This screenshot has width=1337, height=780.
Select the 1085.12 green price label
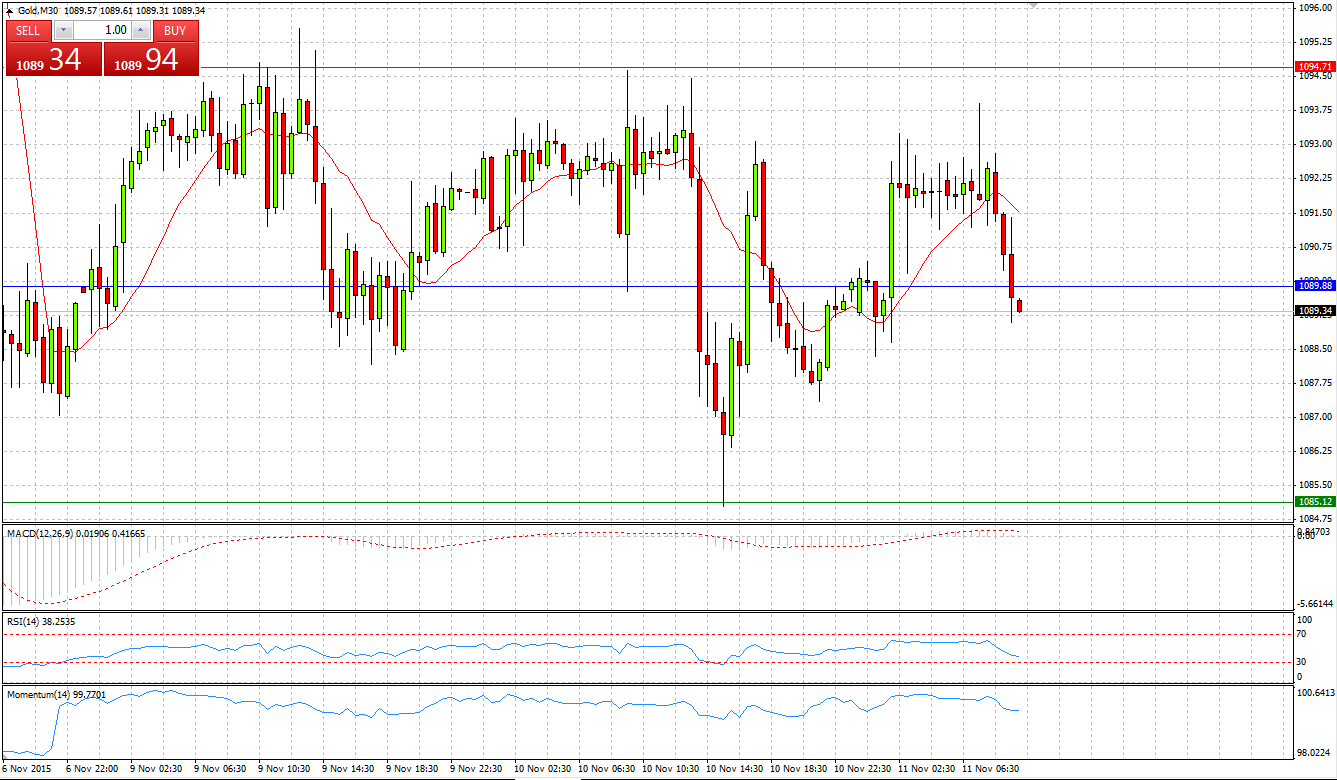(x=1315, y=501)
